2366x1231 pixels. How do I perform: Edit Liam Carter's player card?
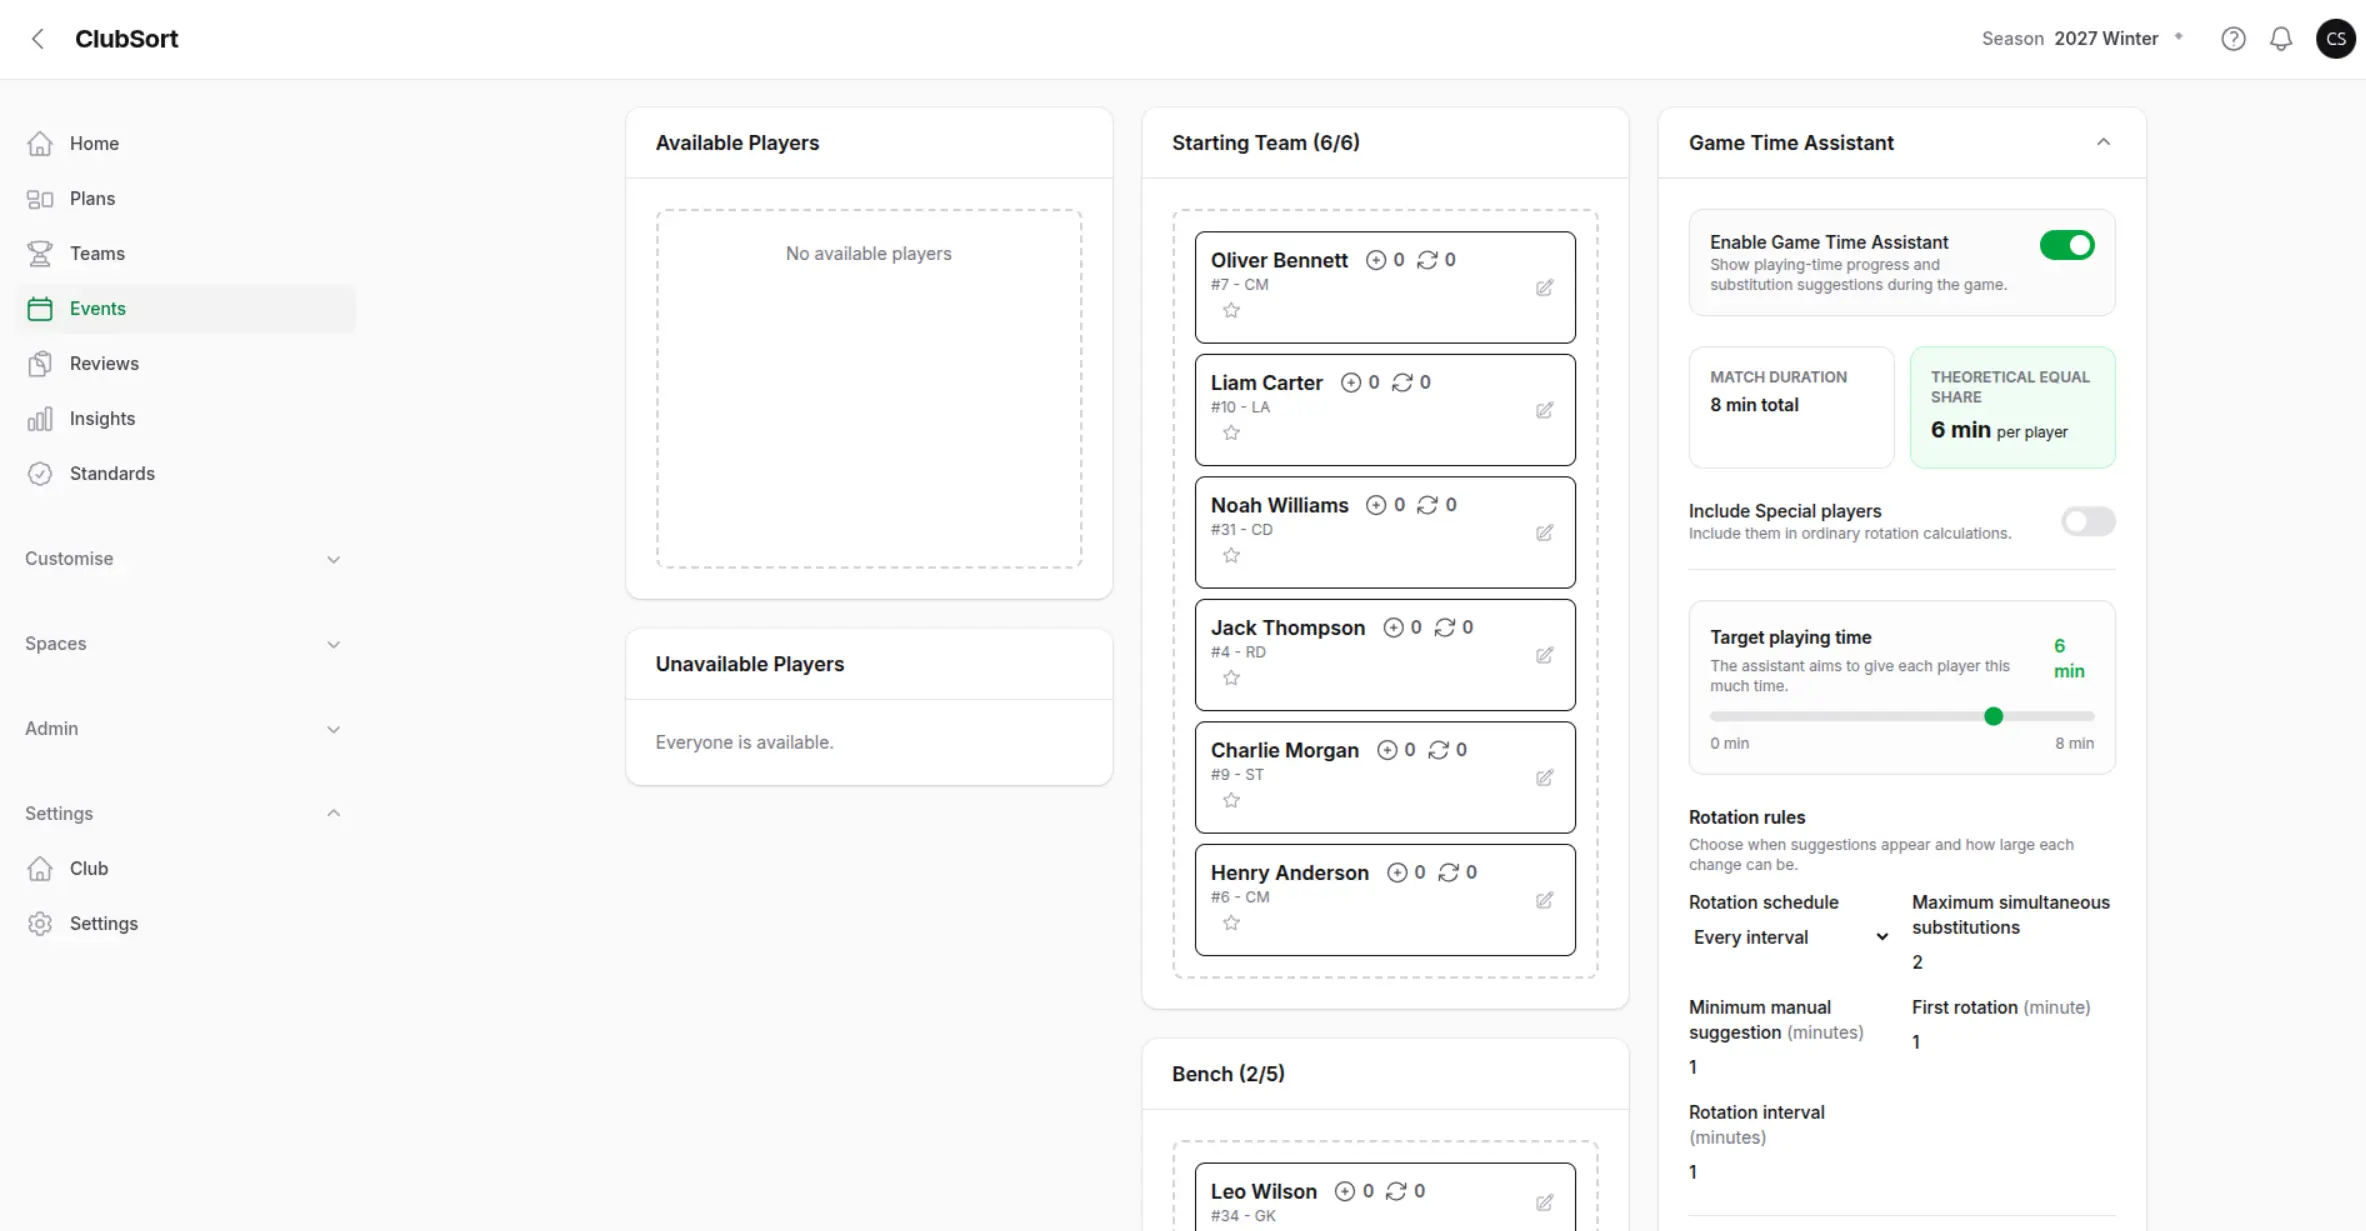click(1544, 410)
